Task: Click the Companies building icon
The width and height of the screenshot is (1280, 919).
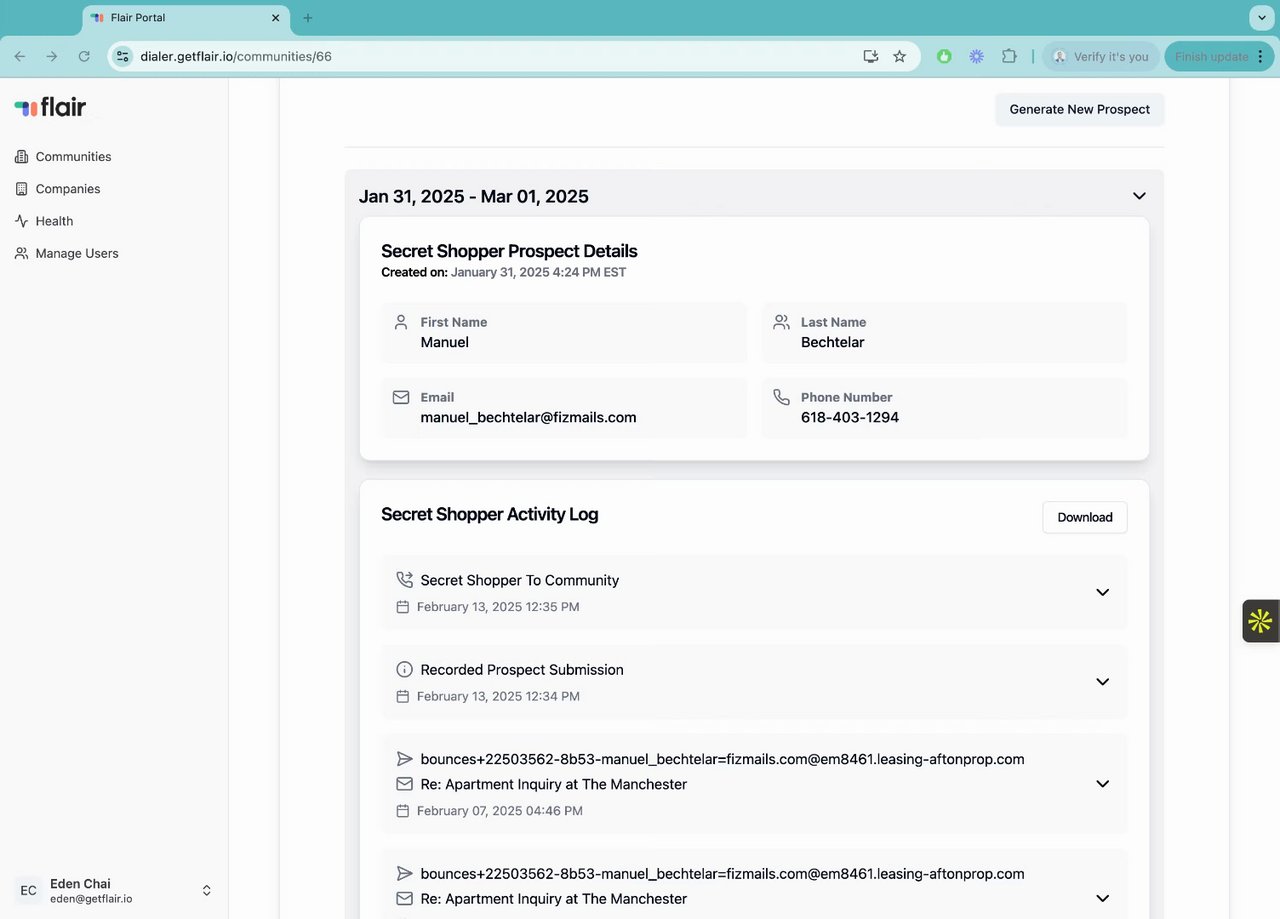Action: [21, 189]
